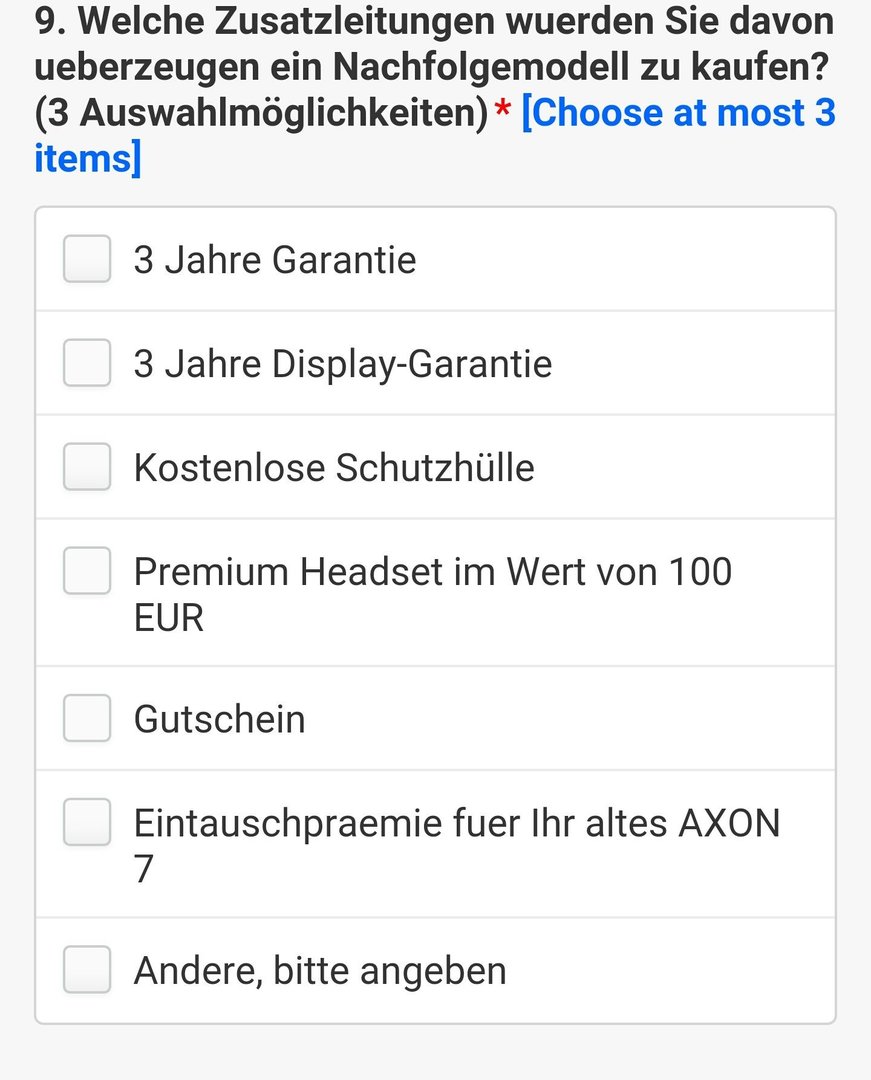Click the '3 Jahre Display-Garantie' label text
Image resolution: width=871 pixels, height=1080 pixels.
343,364
